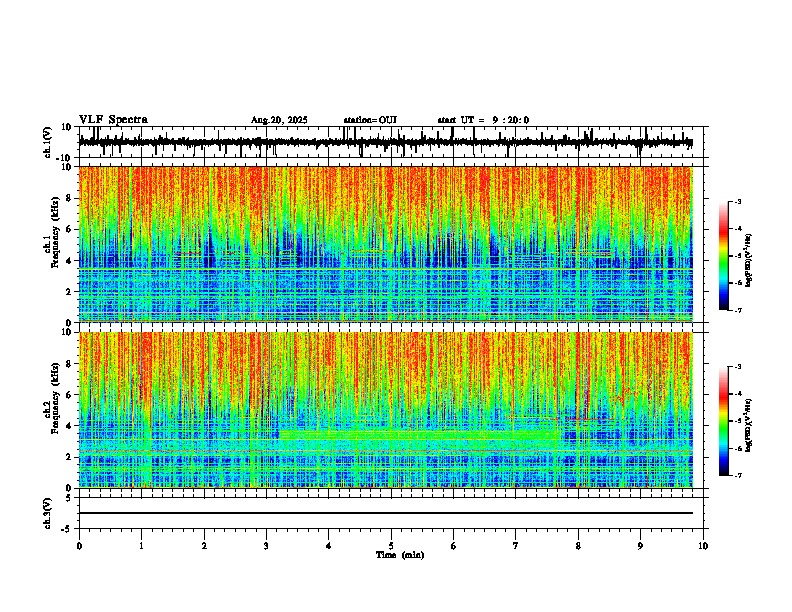Click the 'ch.3(V)' axis label
The height and width of the screenshot is (612, 792).
tap(48, 513)
